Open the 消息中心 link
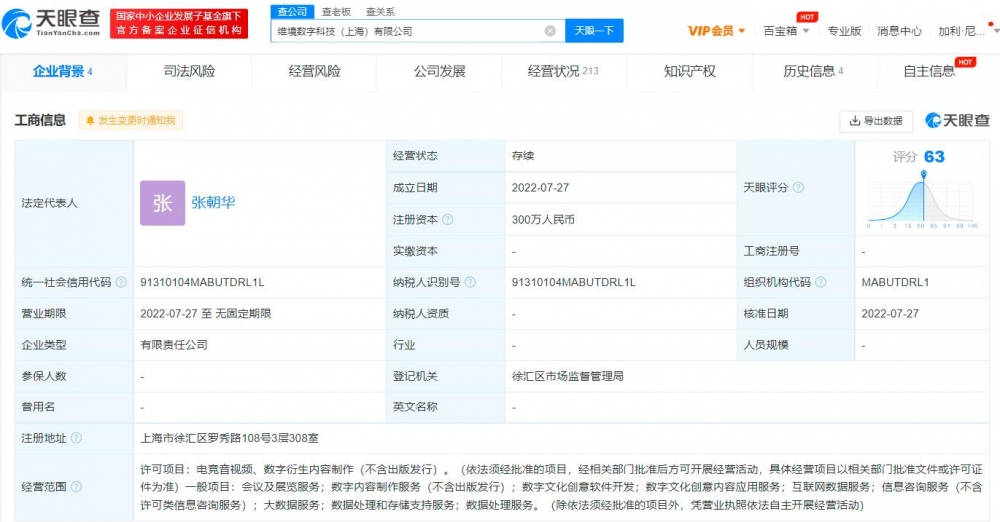This screenshot has width=1000, height=522. 899,31
